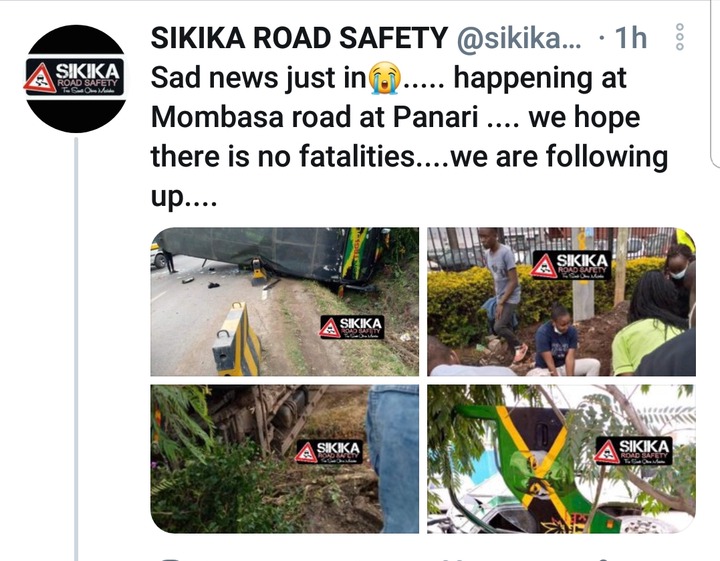Click the warning triangle in the avatar logo
Image resolution: width=720 pixels, height=561 pixels.
39,78
